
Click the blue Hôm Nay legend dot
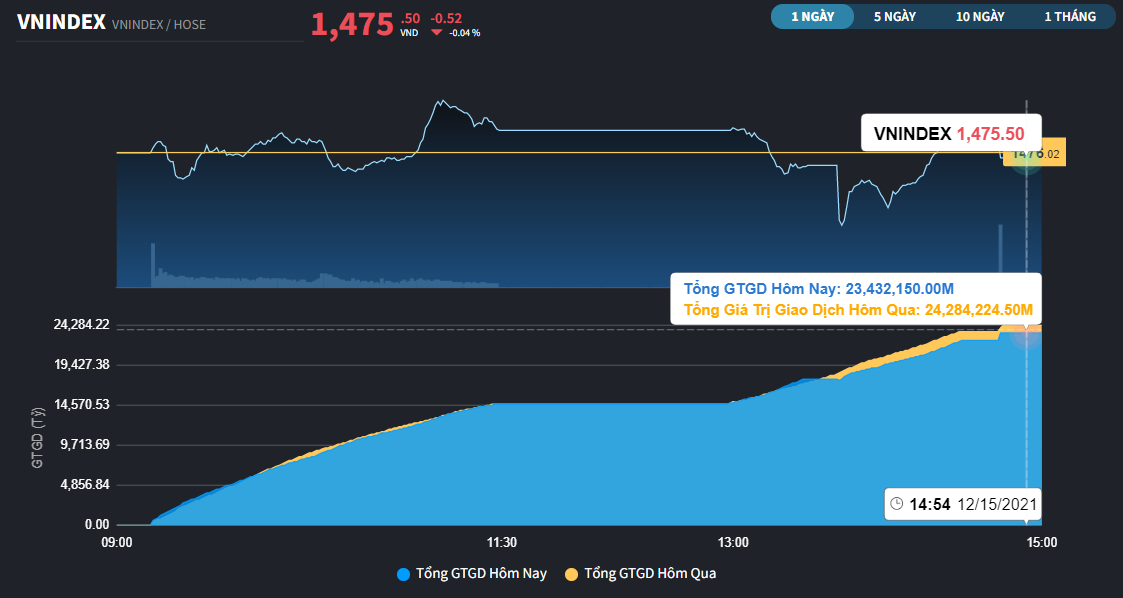click(403, 574)
